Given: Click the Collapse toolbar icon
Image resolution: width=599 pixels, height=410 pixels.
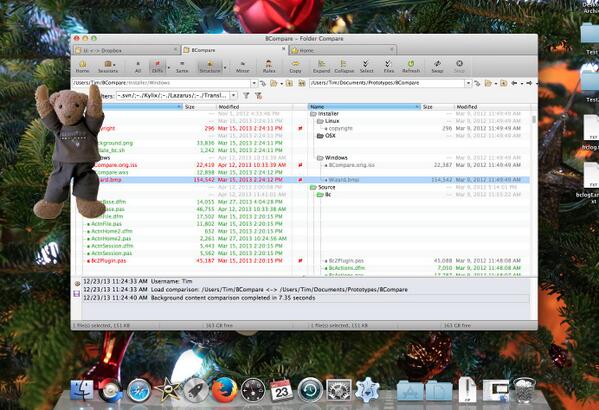Looking at the screenshot, I should pos(344,66).
